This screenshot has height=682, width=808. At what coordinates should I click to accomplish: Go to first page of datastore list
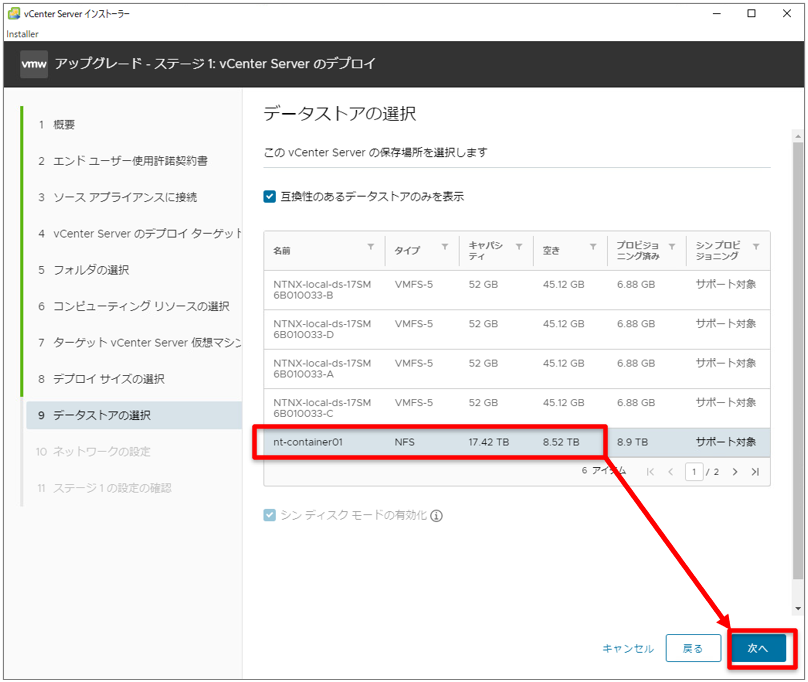pos(650,472)
